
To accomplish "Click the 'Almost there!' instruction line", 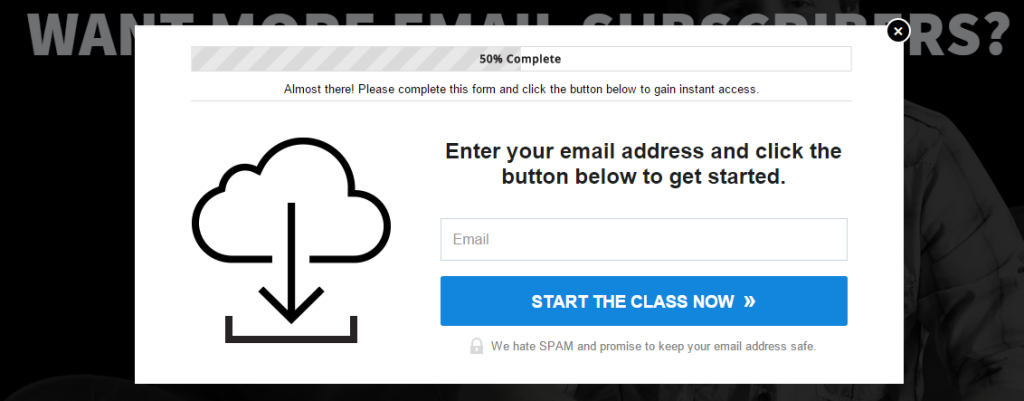I will (521, 89).
